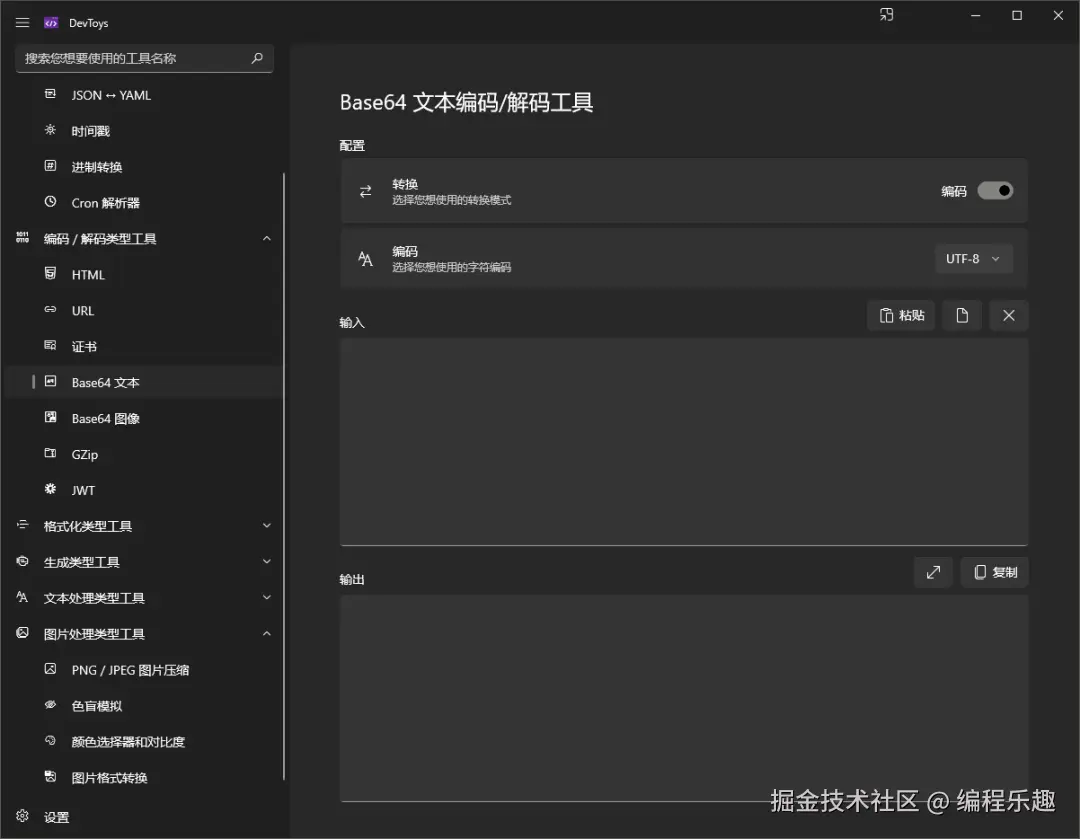Click the 转换 swap arrows icon
The image size is (1080, 839).
(x=366, y=191)
